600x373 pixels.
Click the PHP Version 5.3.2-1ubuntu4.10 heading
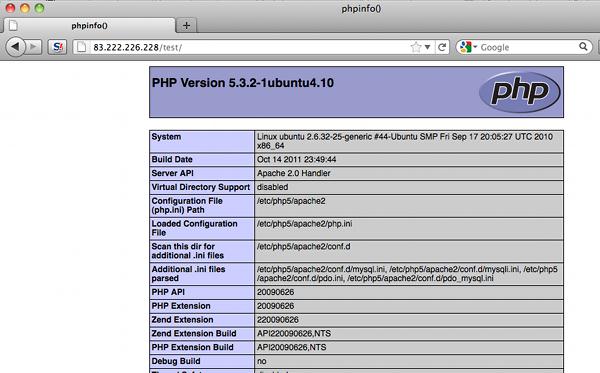pyautogui.click(x=243, y=83)
